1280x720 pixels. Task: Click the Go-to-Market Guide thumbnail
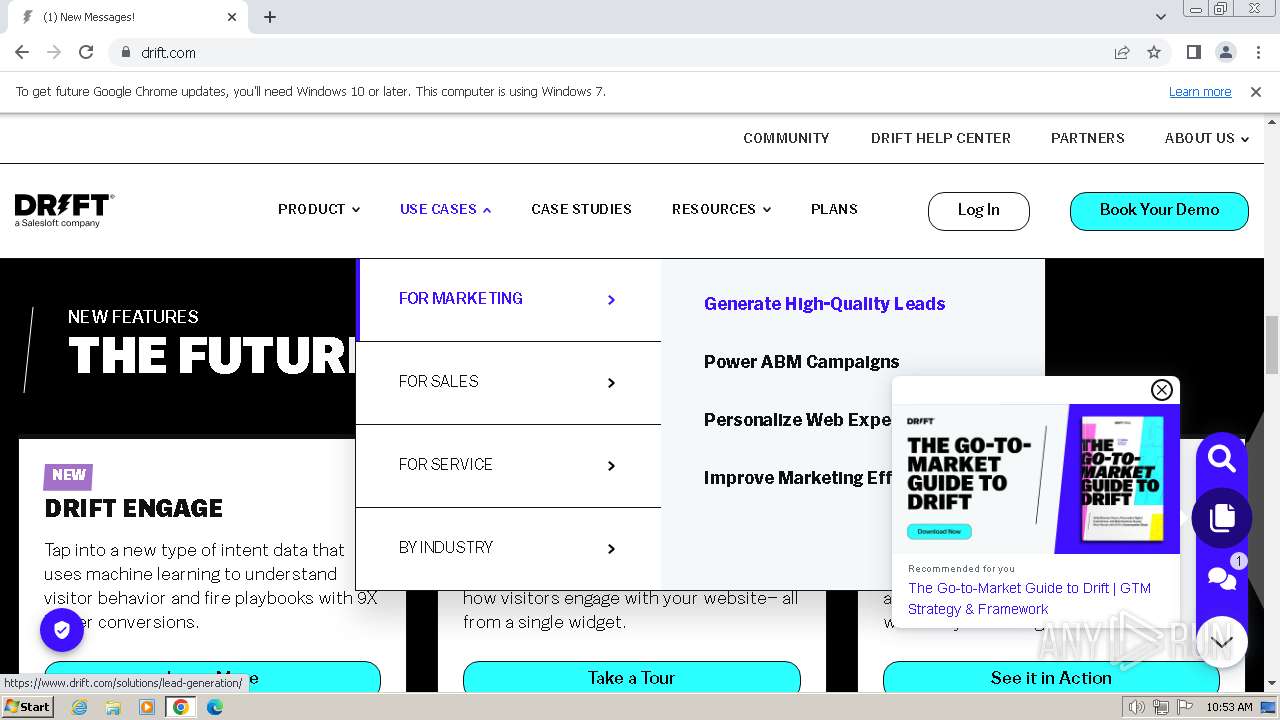[1036, 478]
